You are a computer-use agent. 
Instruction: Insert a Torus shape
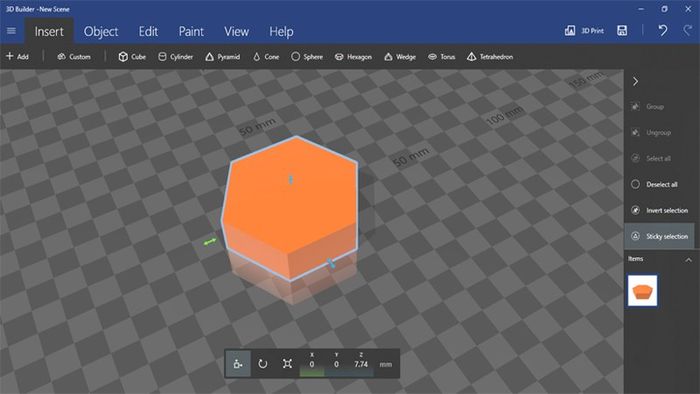[x=442, y=57]
